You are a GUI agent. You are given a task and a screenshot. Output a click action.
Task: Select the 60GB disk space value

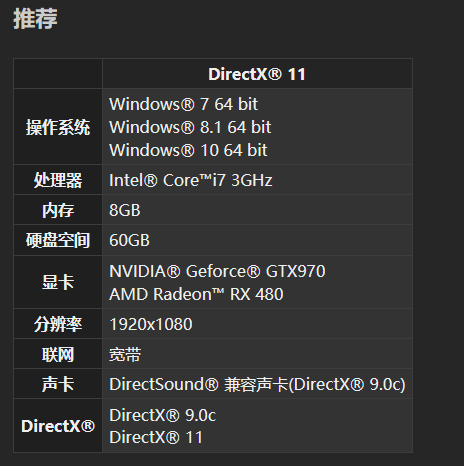[129, 240]
